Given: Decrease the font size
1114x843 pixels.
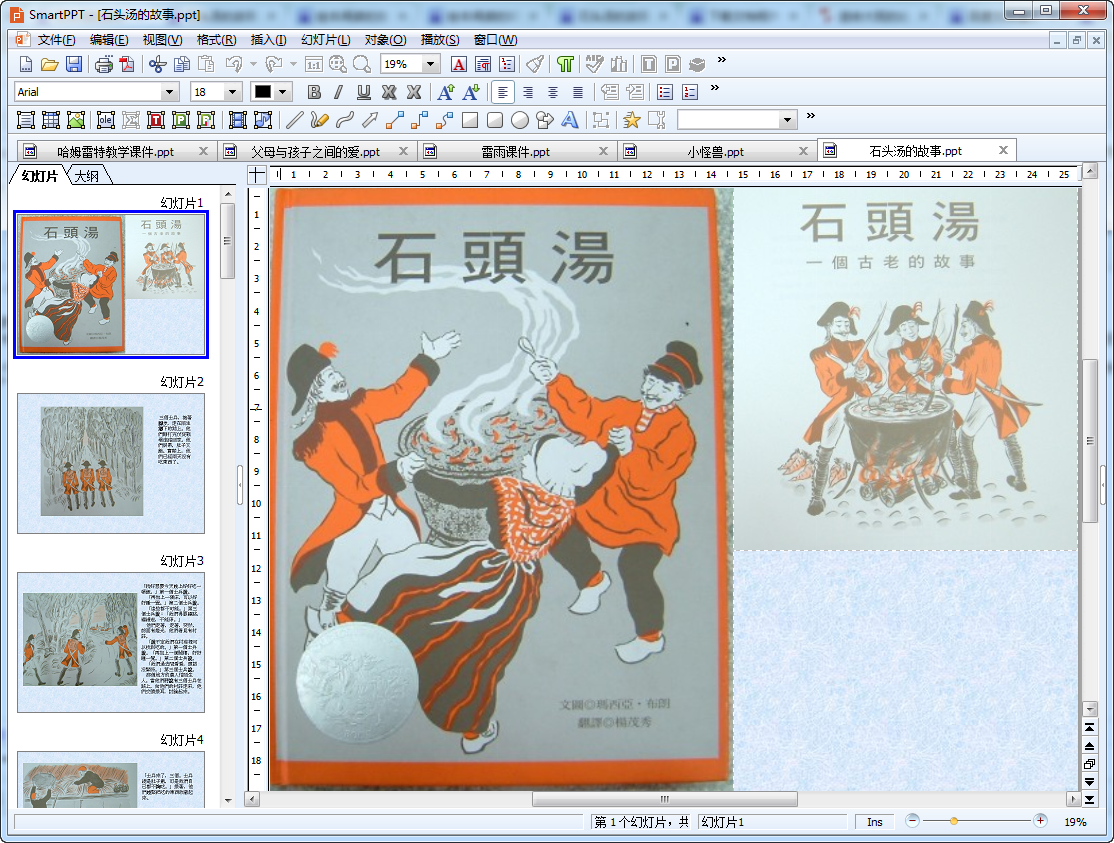Looking at the screenshot, I should (471, 92).
